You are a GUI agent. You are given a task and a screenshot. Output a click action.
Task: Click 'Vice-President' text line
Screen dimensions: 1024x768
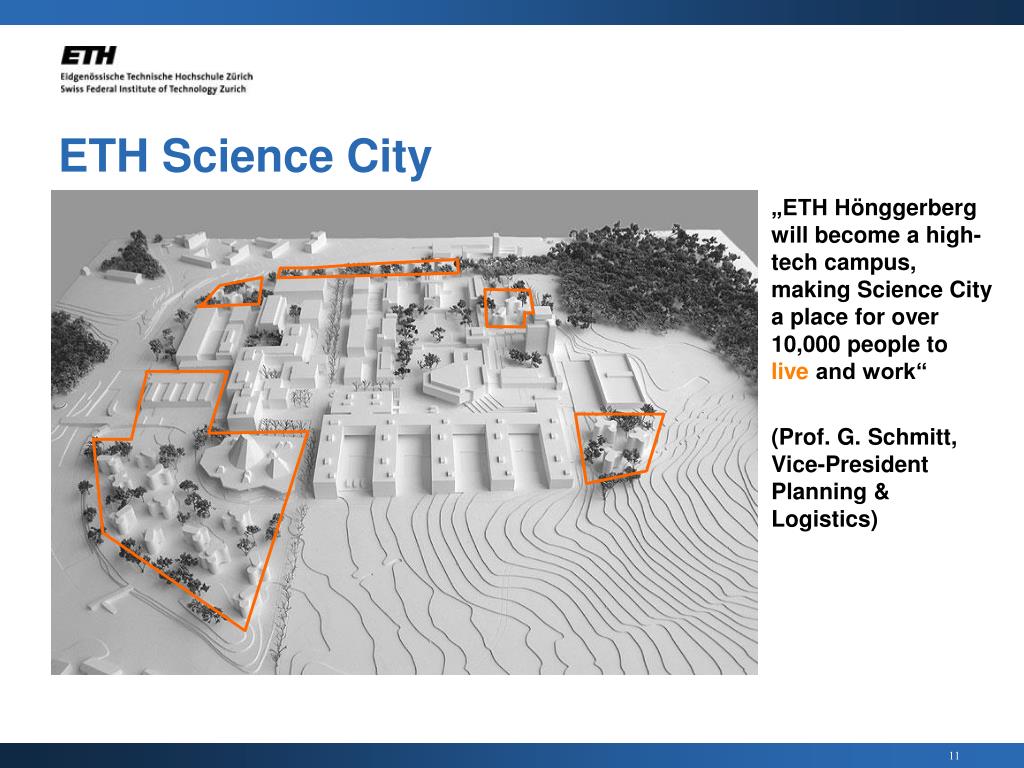[850, 464]
